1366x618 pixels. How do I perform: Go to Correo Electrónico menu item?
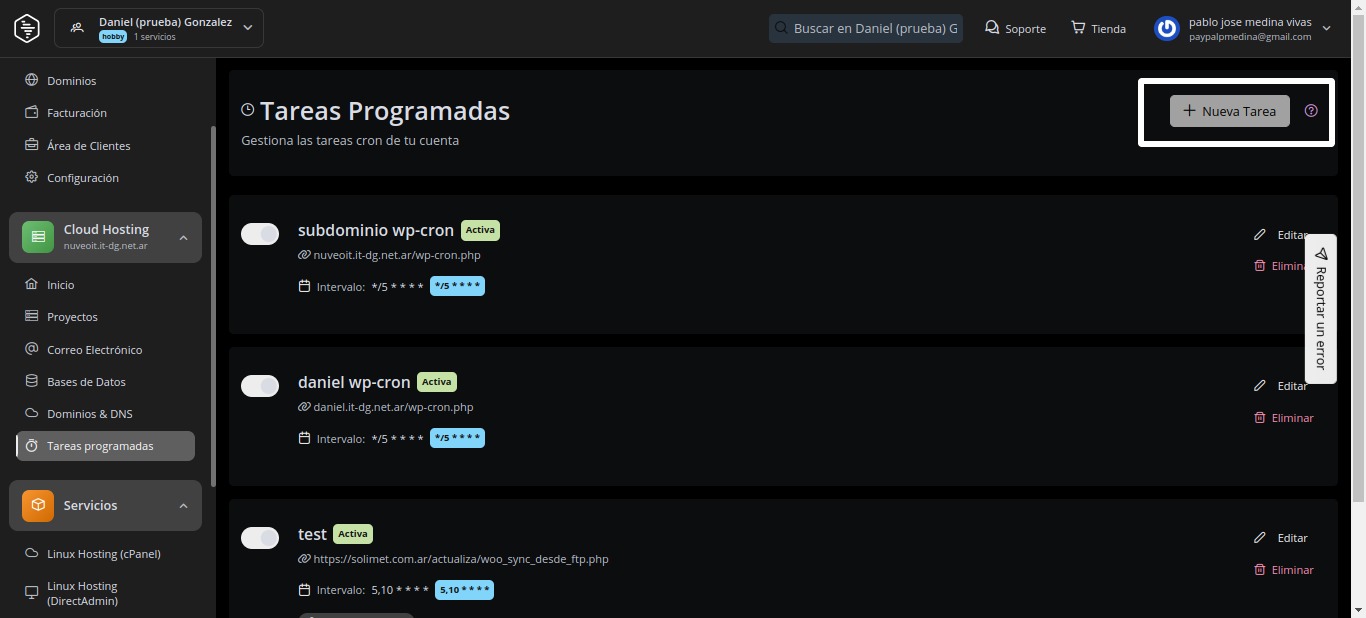click(94, 350)
